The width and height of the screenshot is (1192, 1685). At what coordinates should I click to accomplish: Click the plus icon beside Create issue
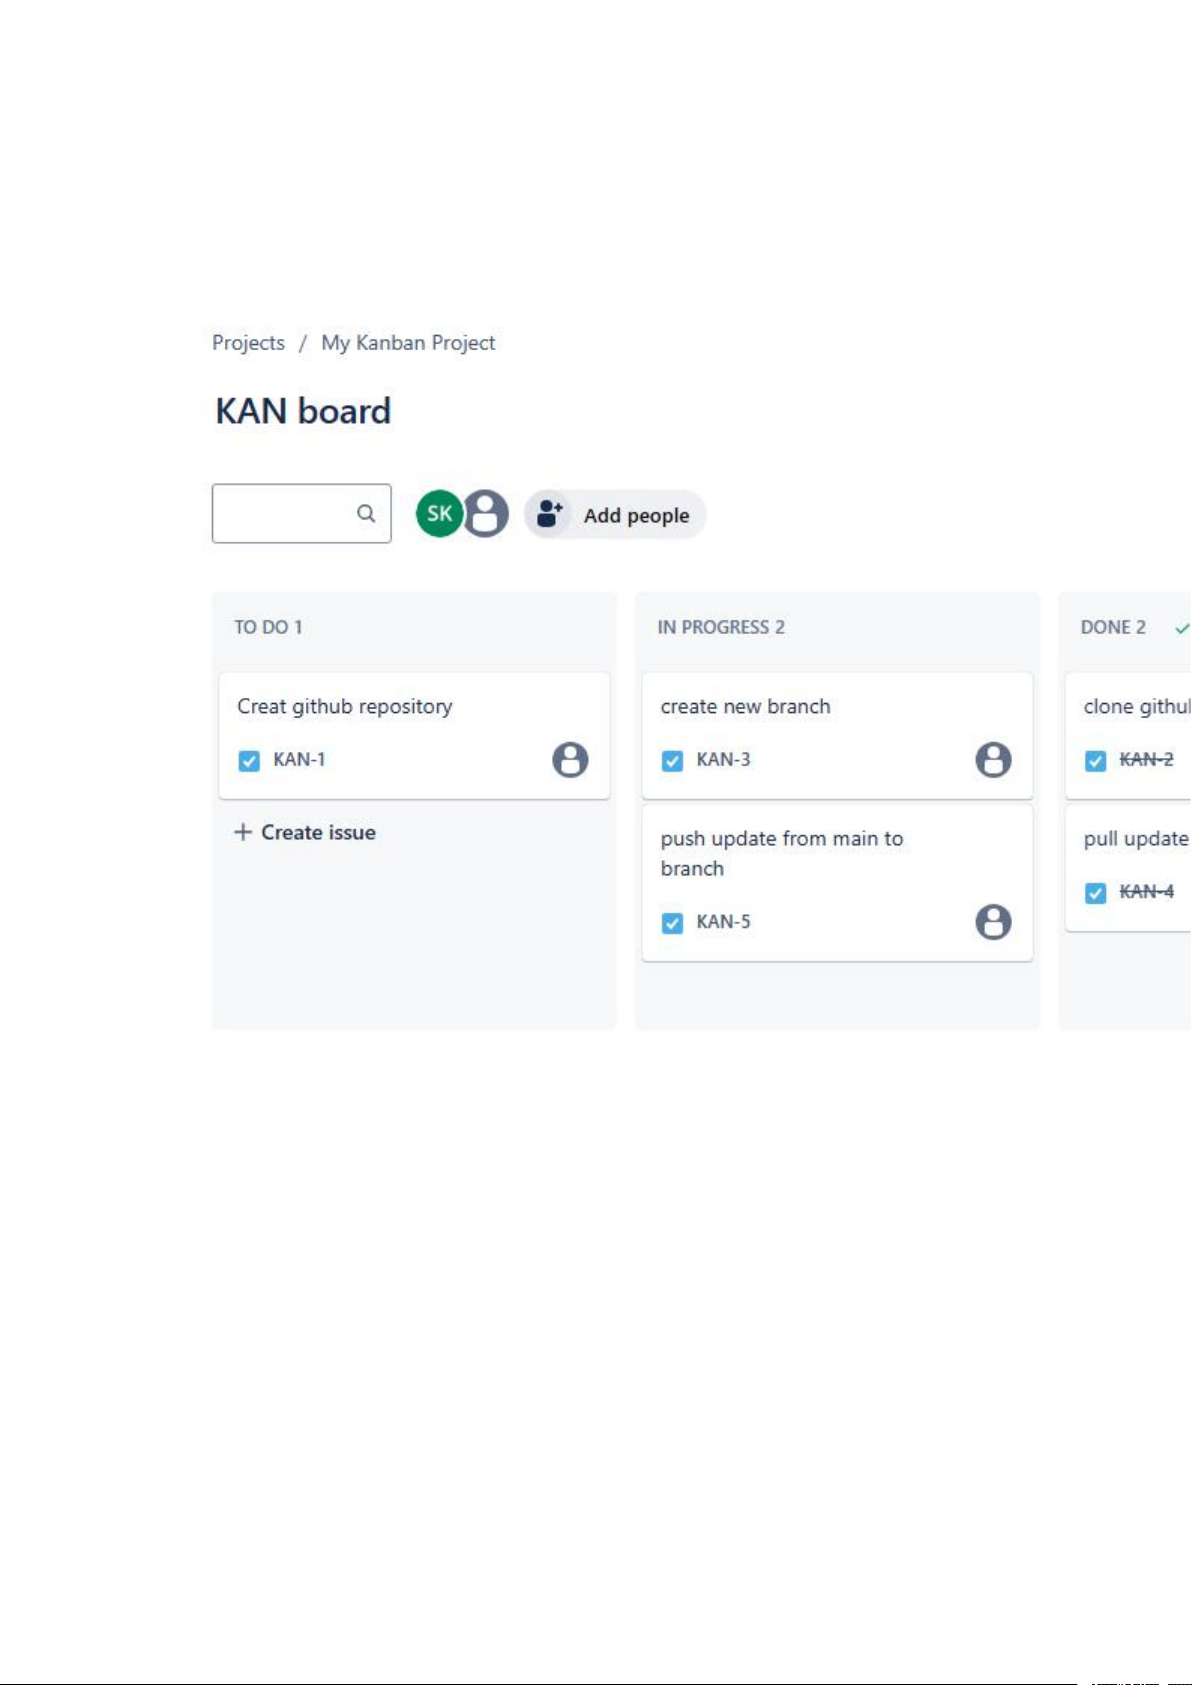(x=243, y=832)
